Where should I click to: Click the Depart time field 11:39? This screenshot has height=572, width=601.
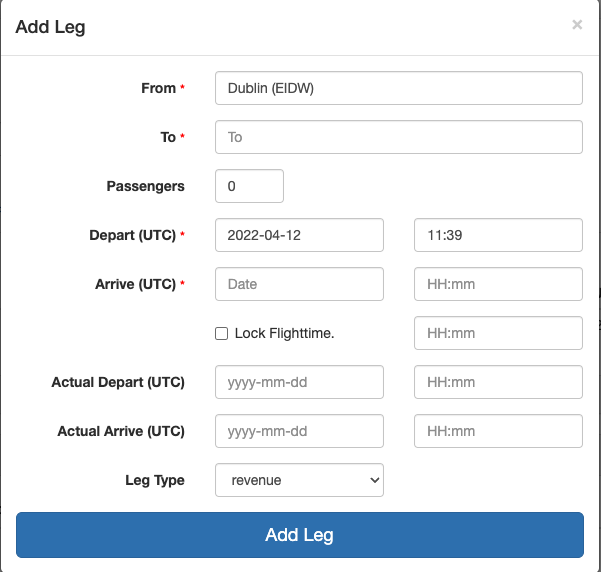[x=498, y=235]
